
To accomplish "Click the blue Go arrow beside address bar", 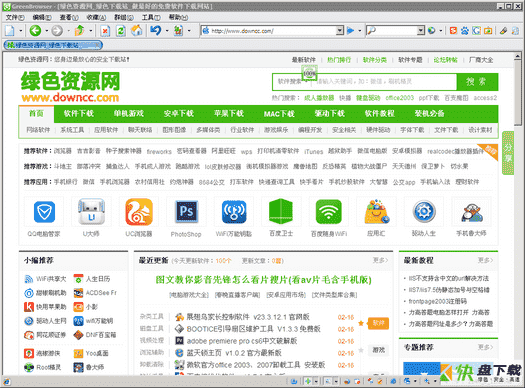I will coord(350,31).
